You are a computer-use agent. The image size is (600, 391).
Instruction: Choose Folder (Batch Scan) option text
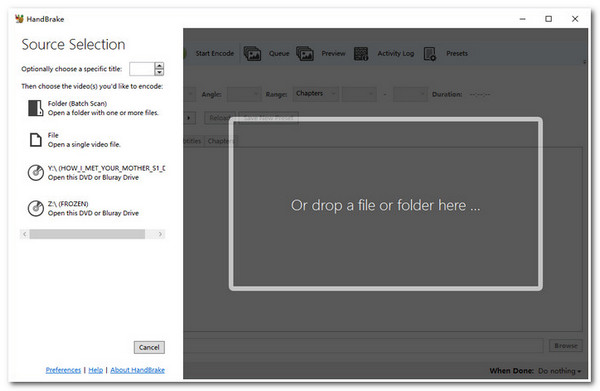[x=77, y=103]
